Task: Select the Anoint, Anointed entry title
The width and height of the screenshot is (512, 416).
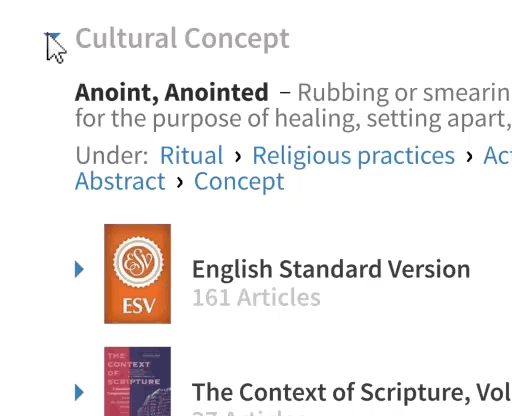Action: point(172,92)
